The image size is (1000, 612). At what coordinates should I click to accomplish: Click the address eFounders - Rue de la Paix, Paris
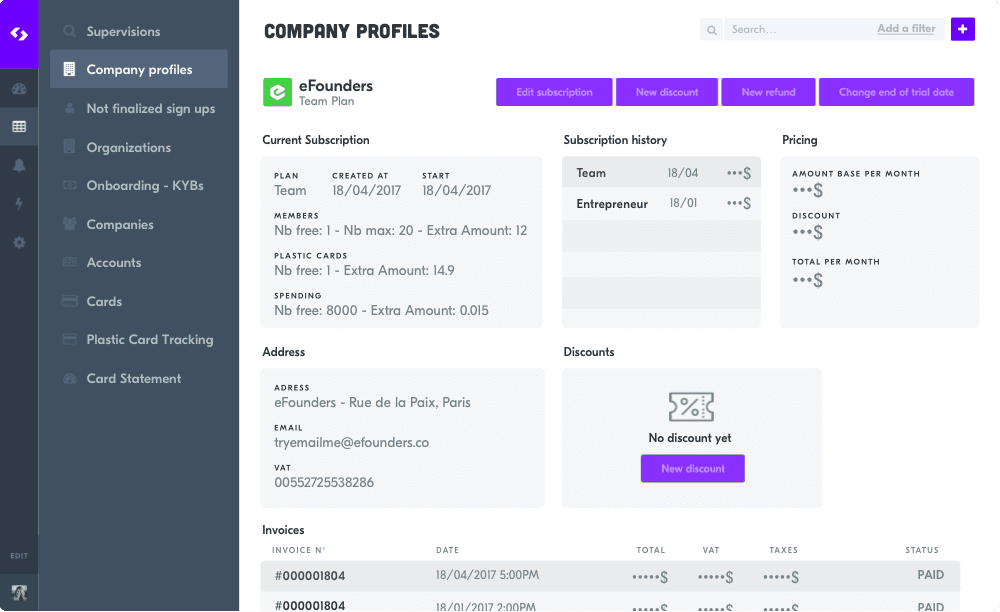[x=372, y=402]
